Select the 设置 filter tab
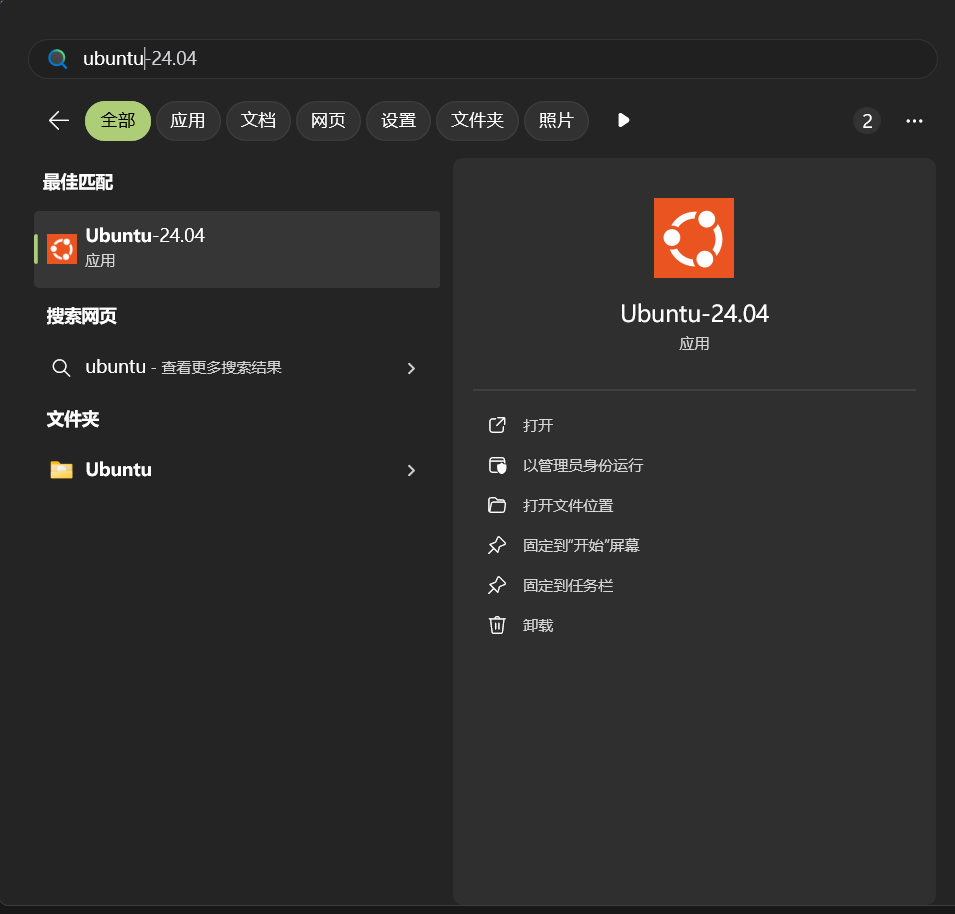The width and height of the screenshot is (955, 914). (398, 121)
